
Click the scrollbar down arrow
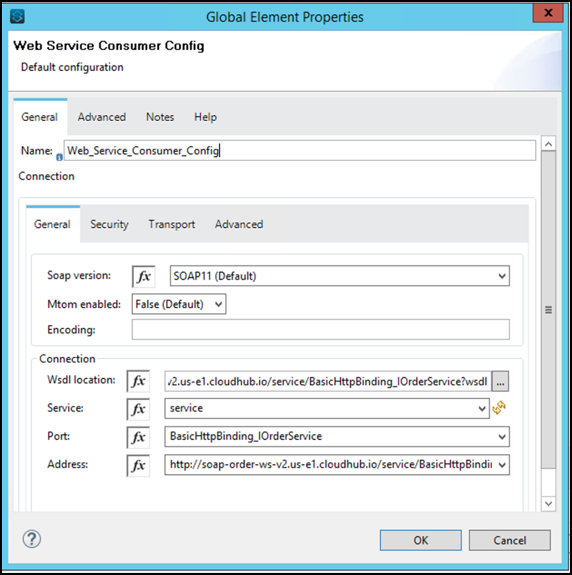549,503
